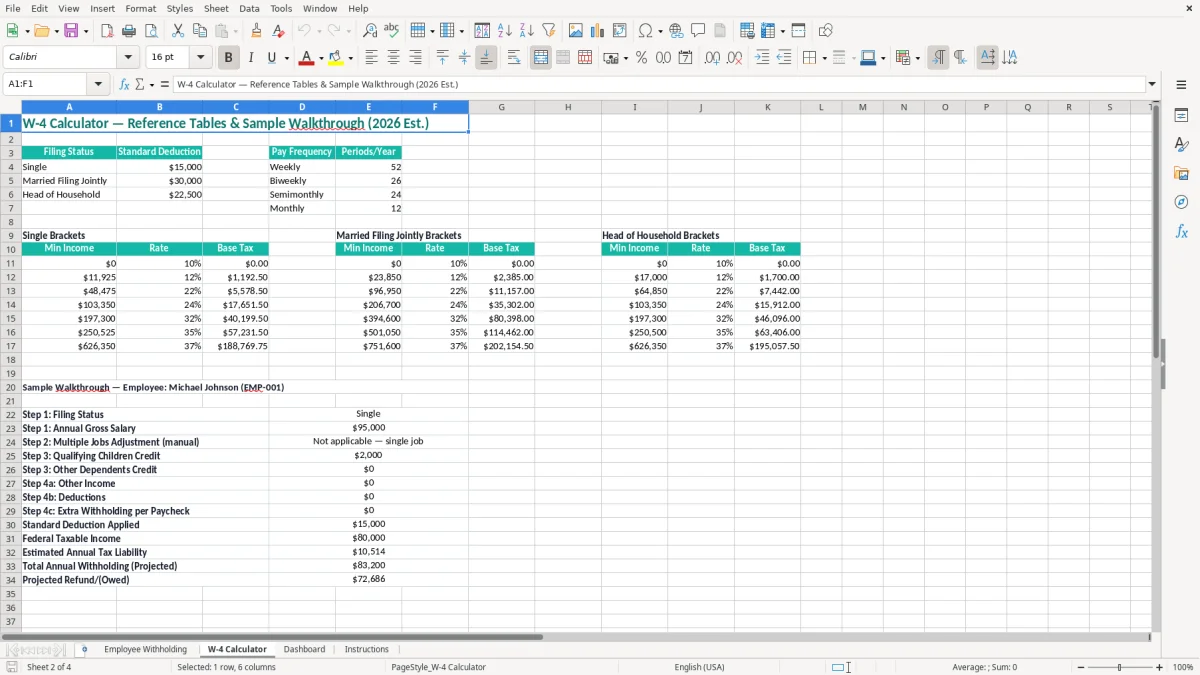This screenshot has height=675, width=1200.
Task: Click the Copy icon
Action: coord(200,31)
